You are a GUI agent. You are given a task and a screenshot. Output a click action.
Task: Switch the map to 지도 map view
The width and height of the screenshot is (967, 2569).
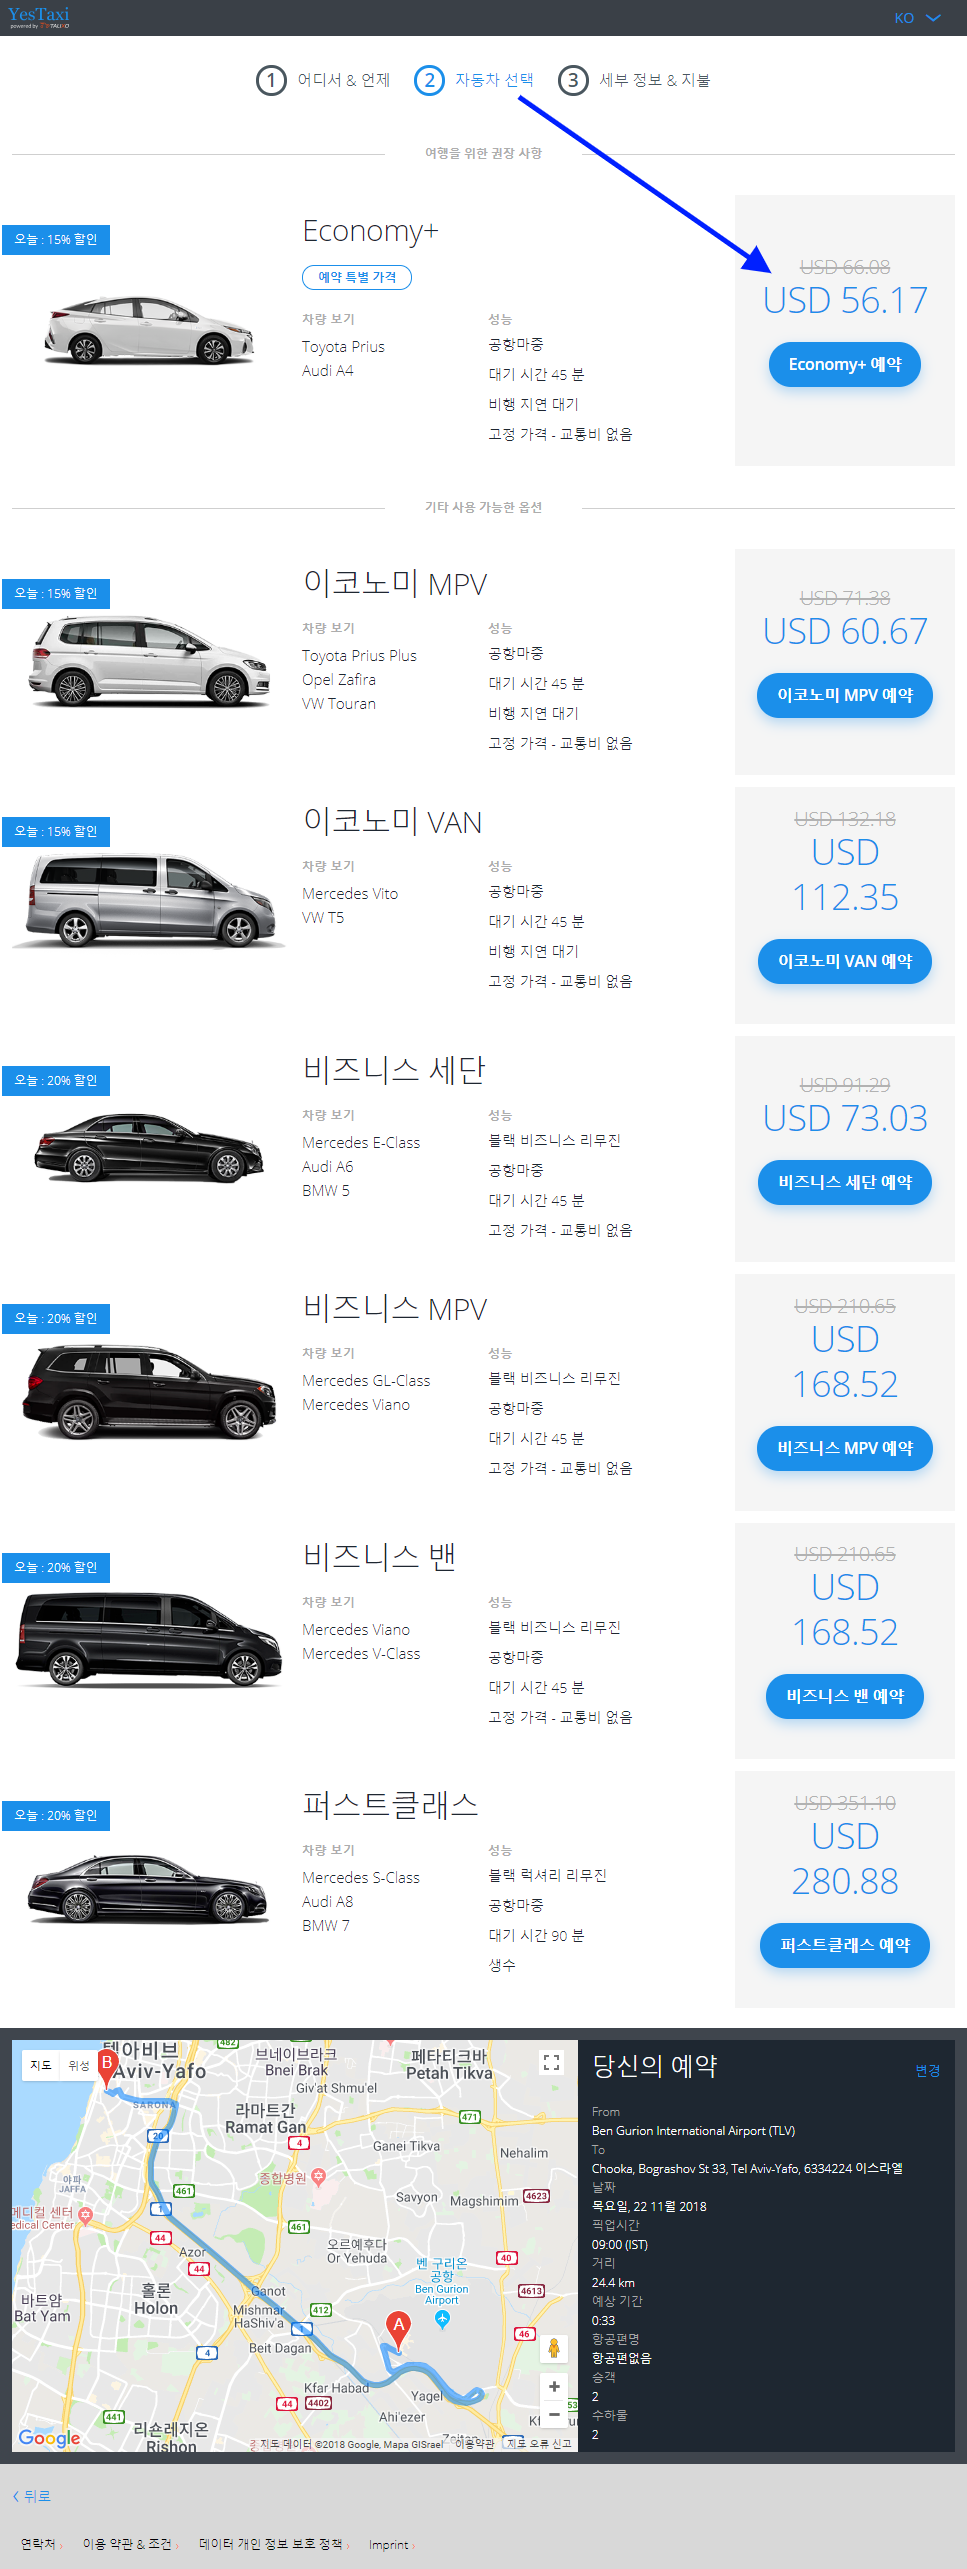click(41, 2065)
